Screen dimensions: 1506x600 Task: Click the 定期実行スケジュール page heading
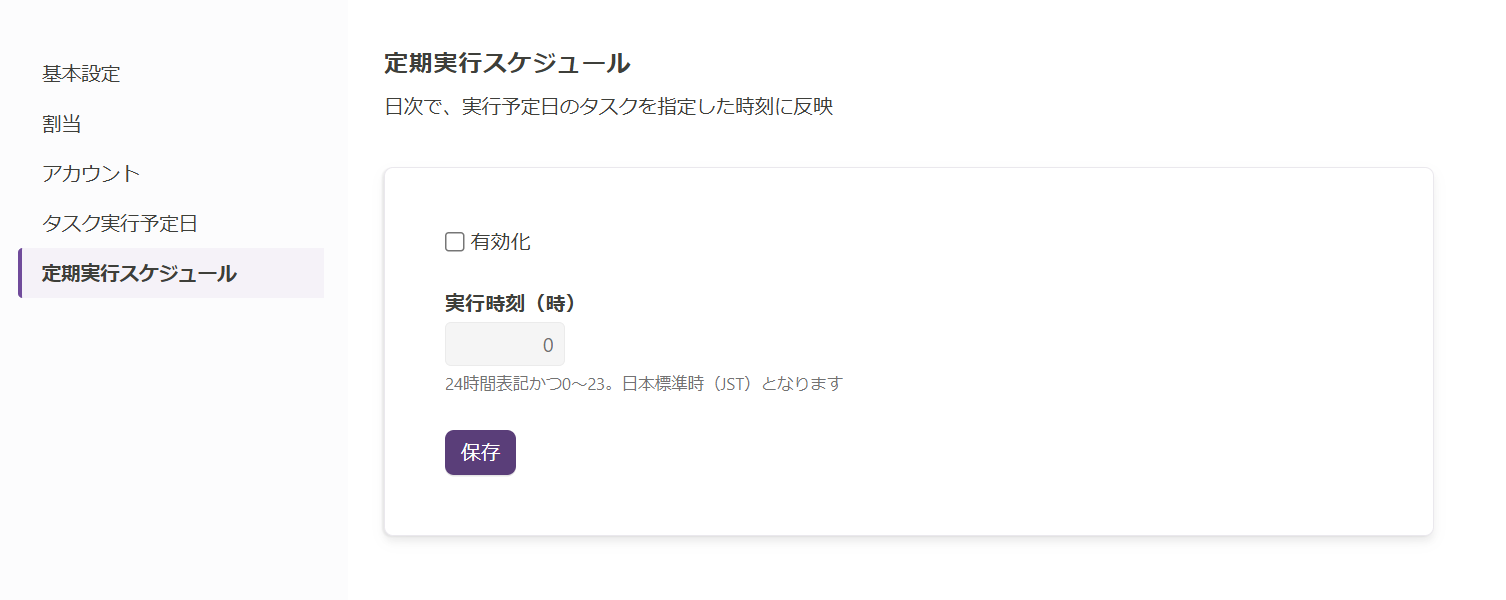507,64
